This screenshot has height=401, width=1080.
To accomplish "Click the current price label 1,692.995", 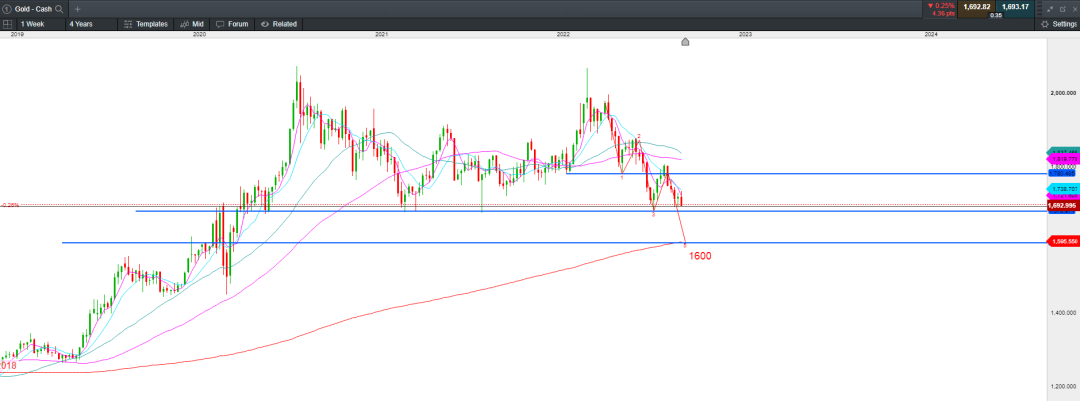I will (x=1062, y=205).
